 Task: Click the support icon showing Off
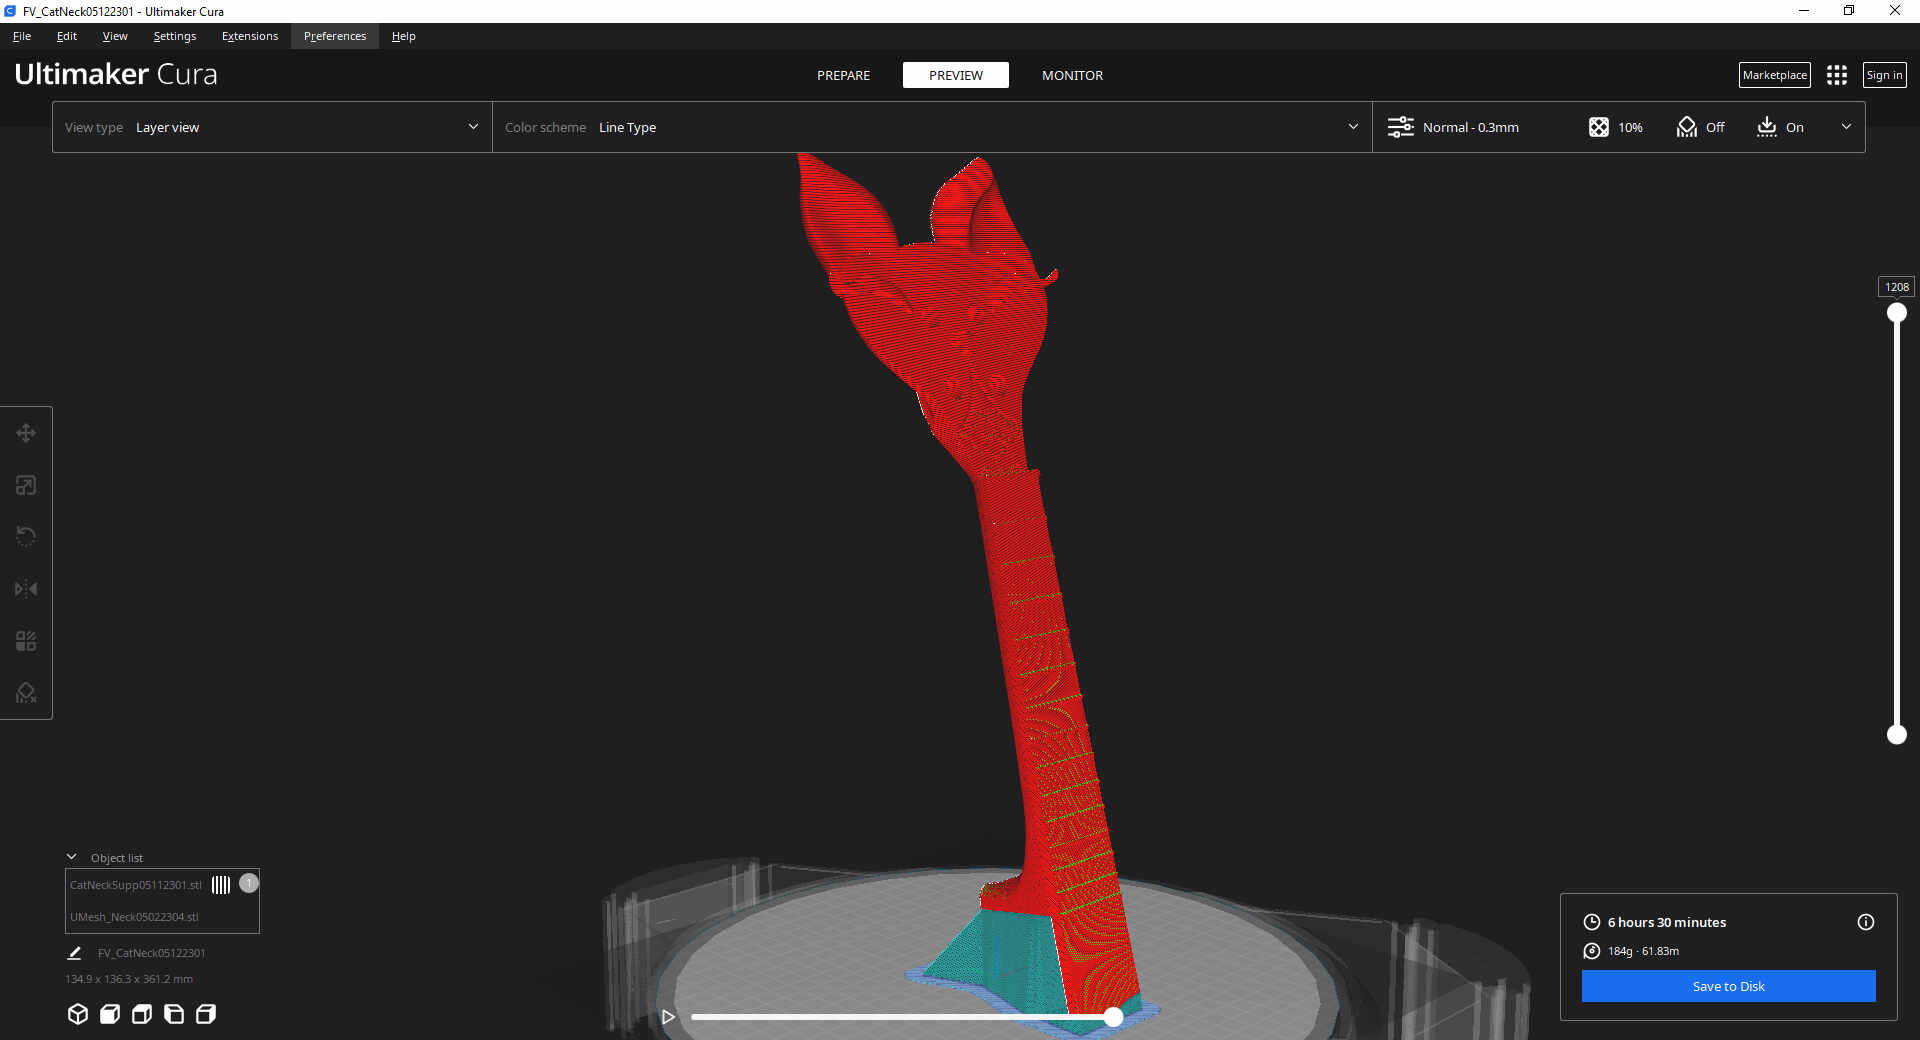1687,127
